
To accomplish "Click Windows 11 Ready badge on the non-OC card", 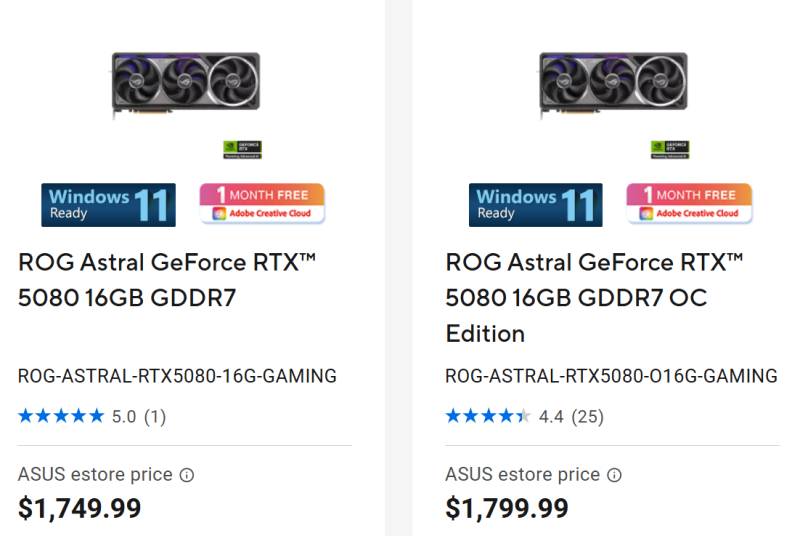I will pos(108,204).
